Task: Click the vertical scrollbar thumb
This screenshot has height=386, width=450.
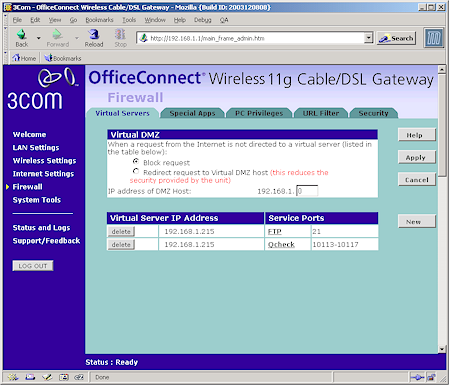Action: tap(442, 125)
